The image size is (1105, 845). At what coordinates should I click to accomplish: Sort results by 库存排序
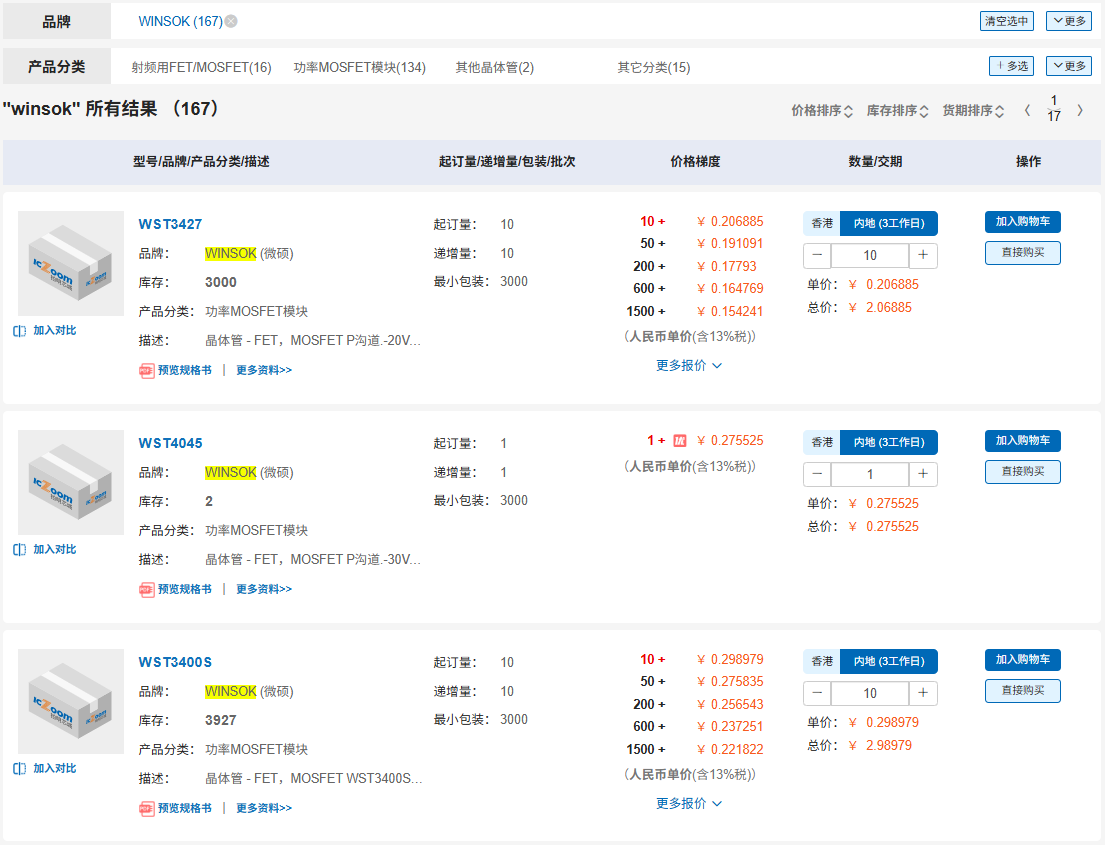click(897, 111)
